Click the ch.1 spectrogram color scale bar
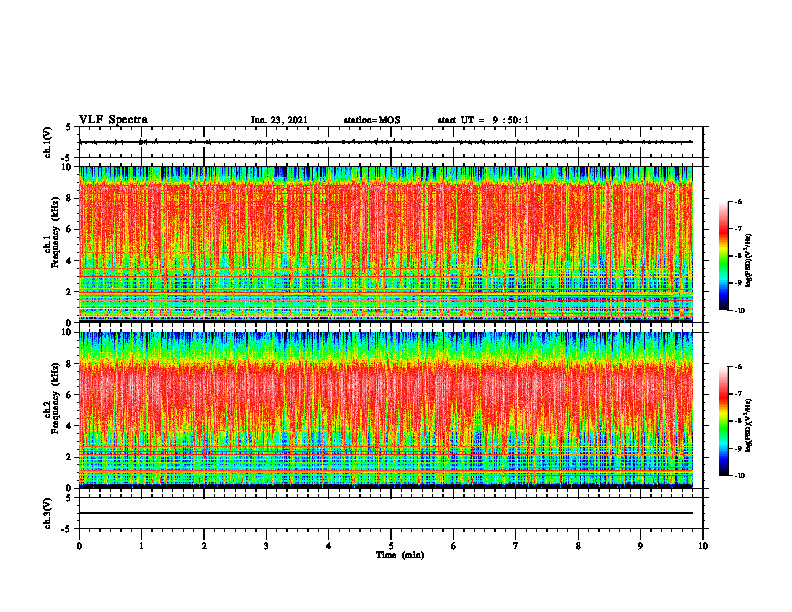Image resolution: width=792 pixels, height=612 pixels. [723, 256]
